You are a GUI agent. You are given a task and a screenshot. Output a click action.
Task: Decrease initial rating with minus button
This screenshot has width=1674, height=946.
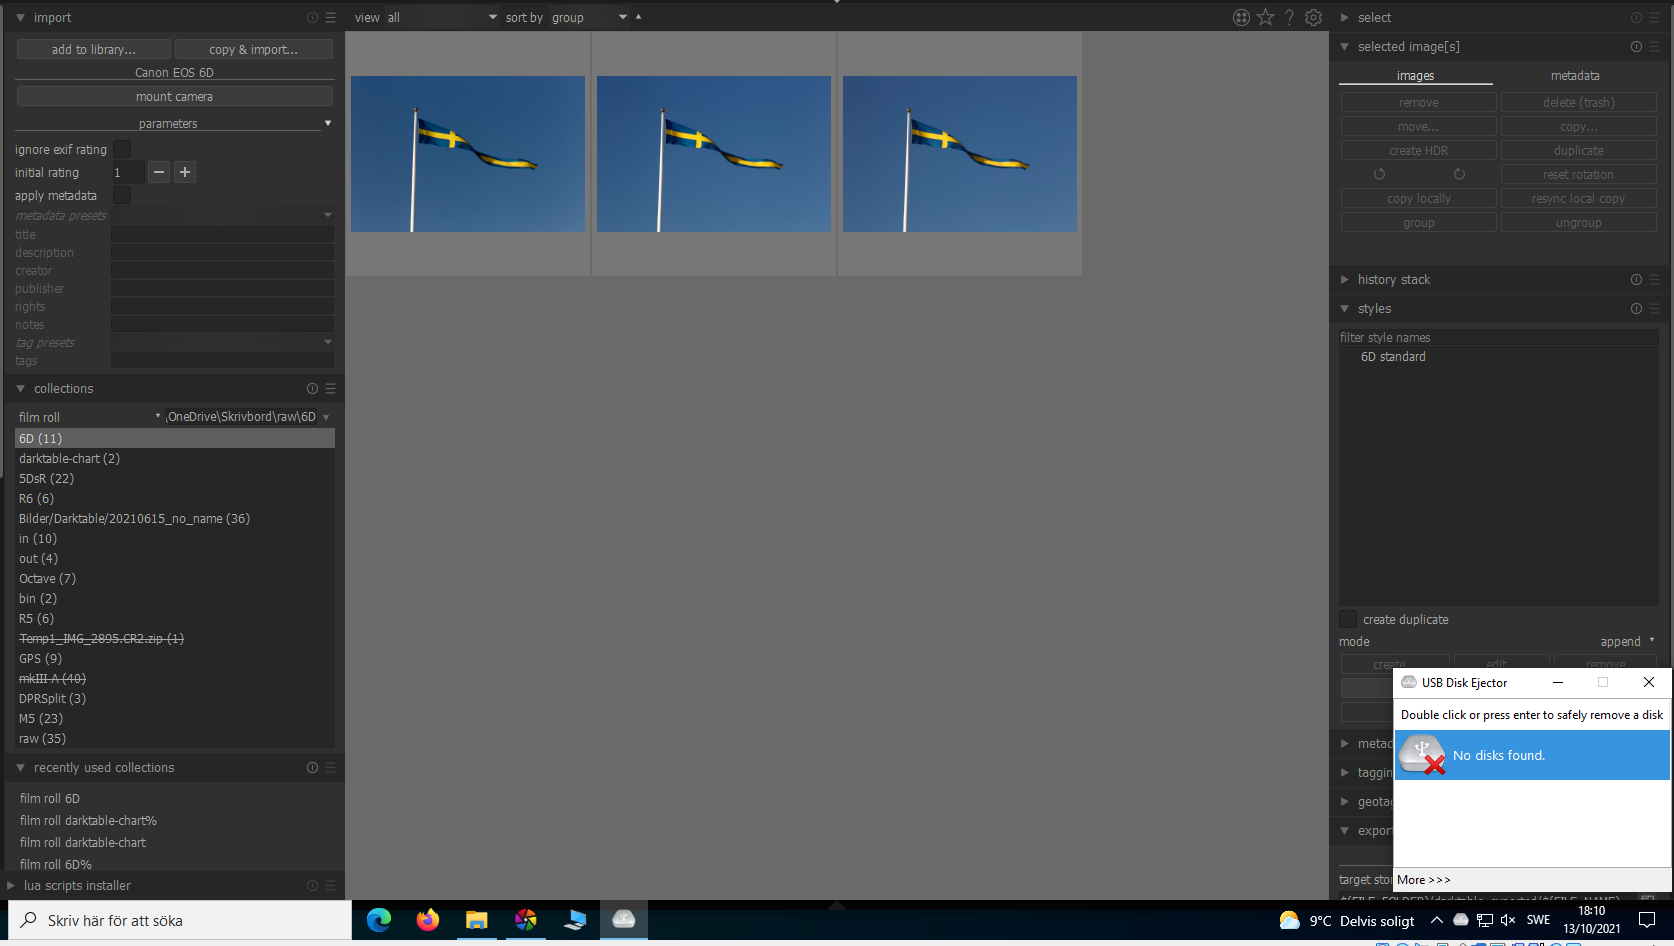tap(159, 172)
